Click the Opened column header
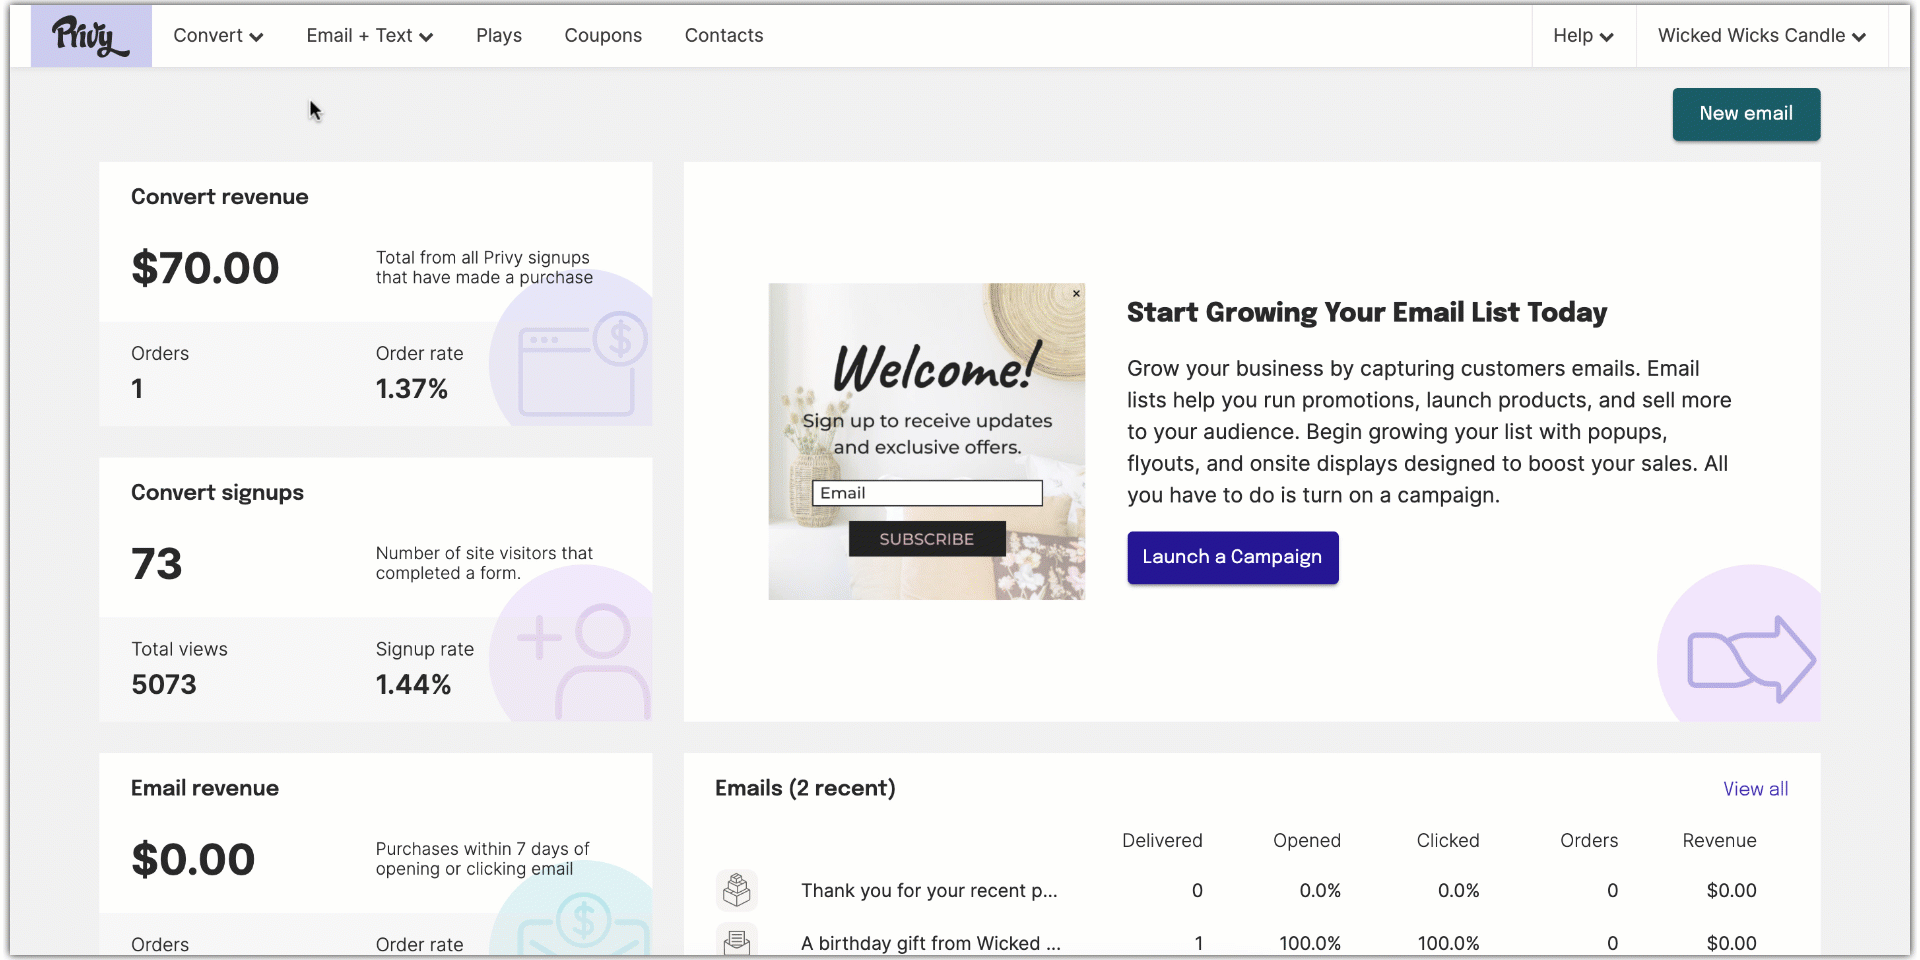This screenshot has width=1920, height=960. click(1307, 841)
